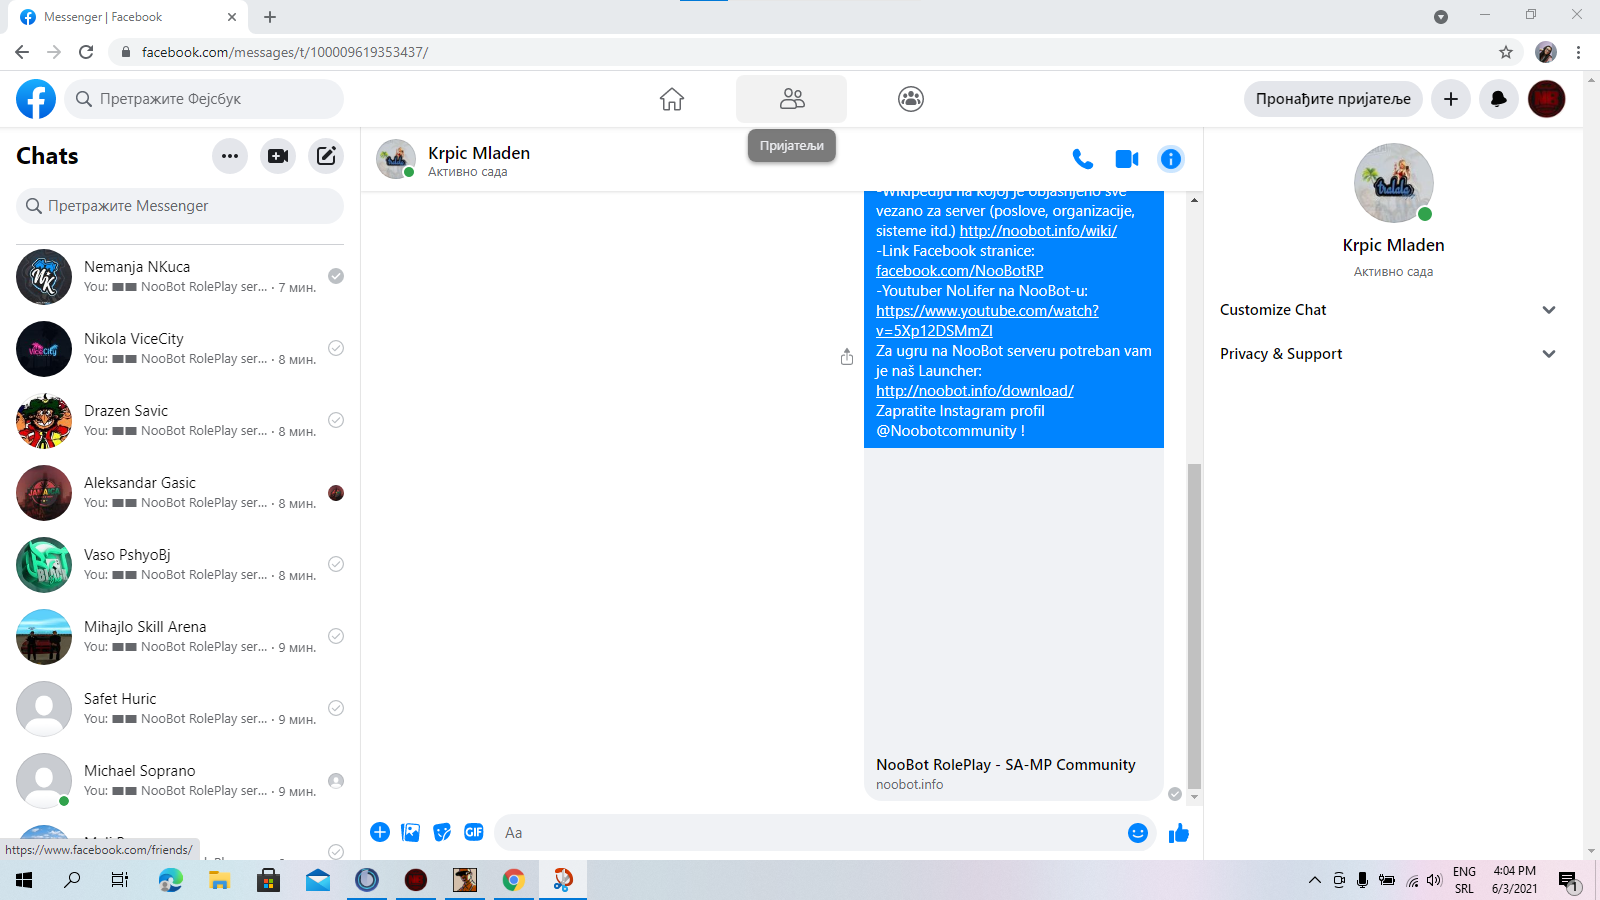Viewport: 1600px width, 900px height.
Task: Open a new browser tab
Action: pos(270,17)
